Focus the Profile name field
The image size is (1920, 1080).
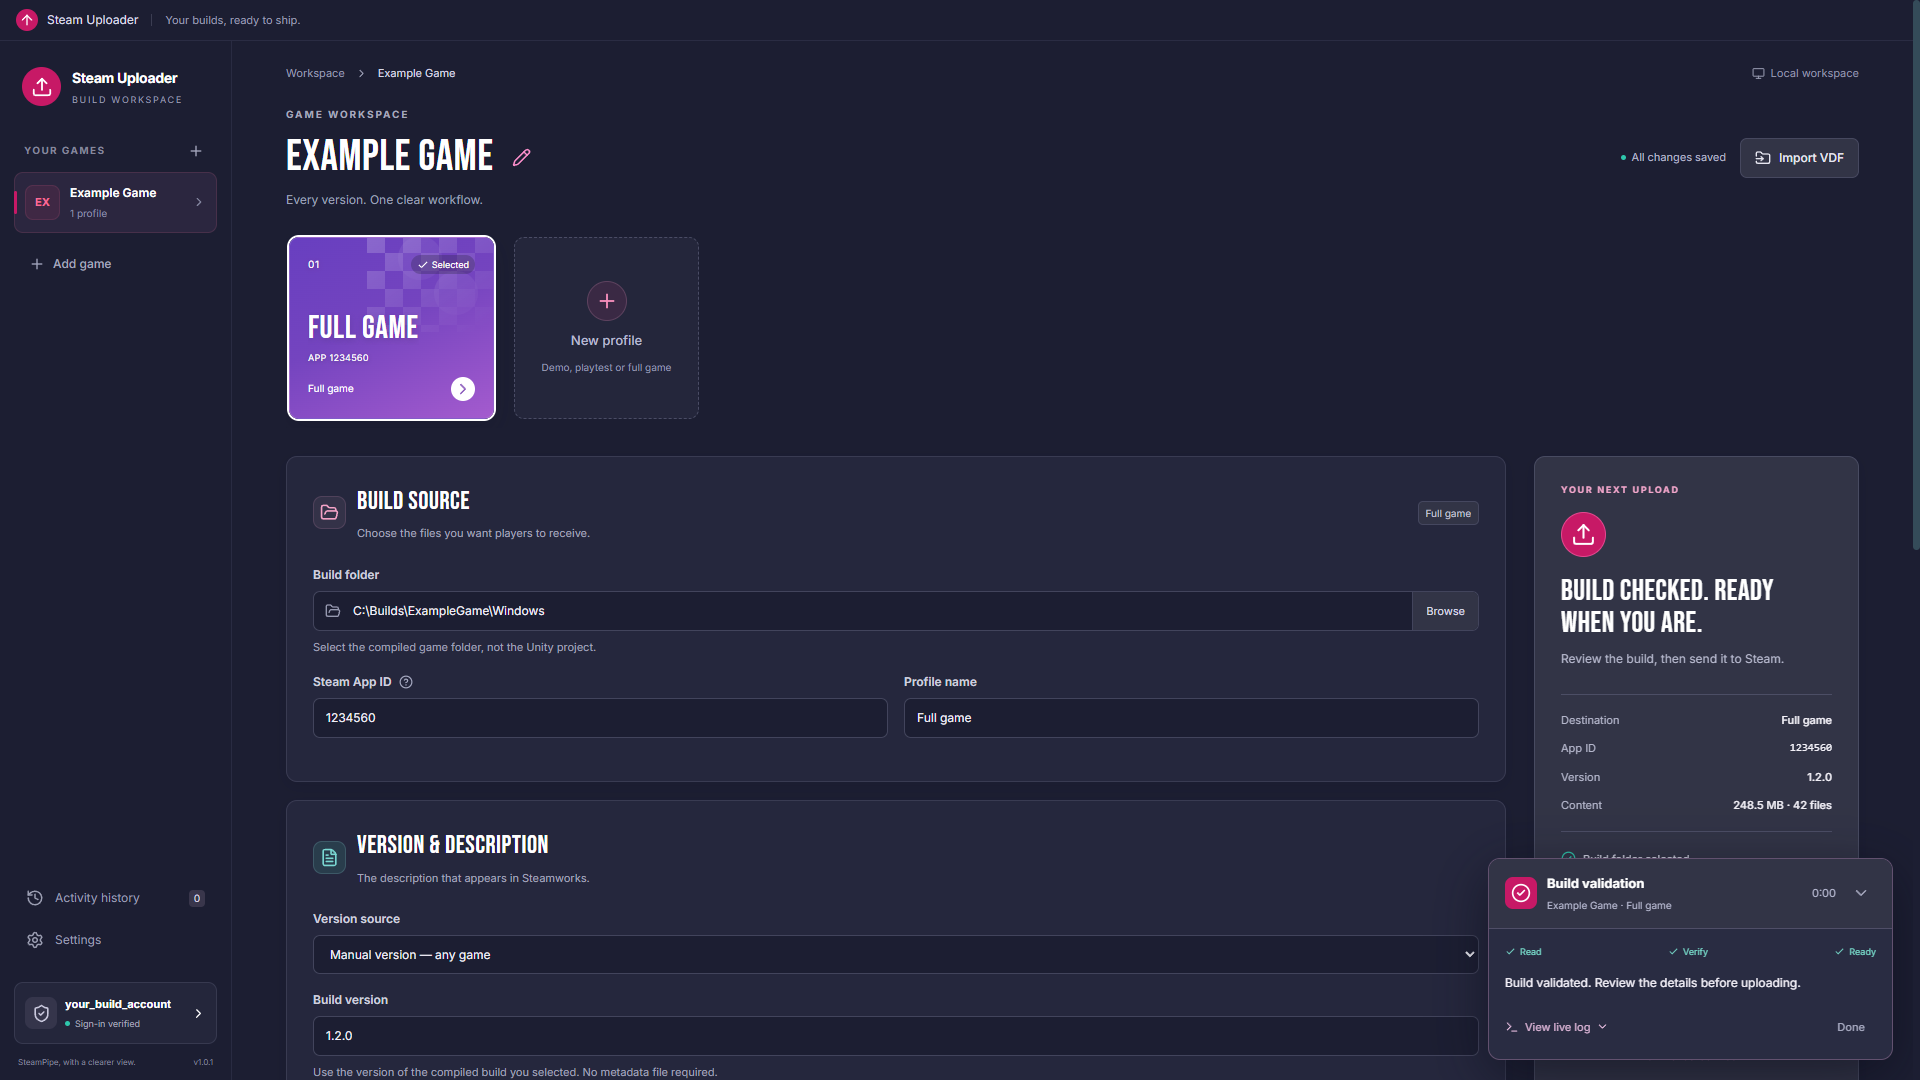click(1191, 718)
